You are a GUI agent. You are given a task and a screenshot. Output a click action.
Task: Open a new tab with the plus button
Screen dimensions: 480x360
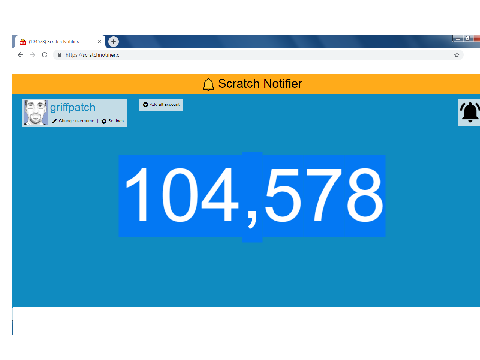click(113, 42)
